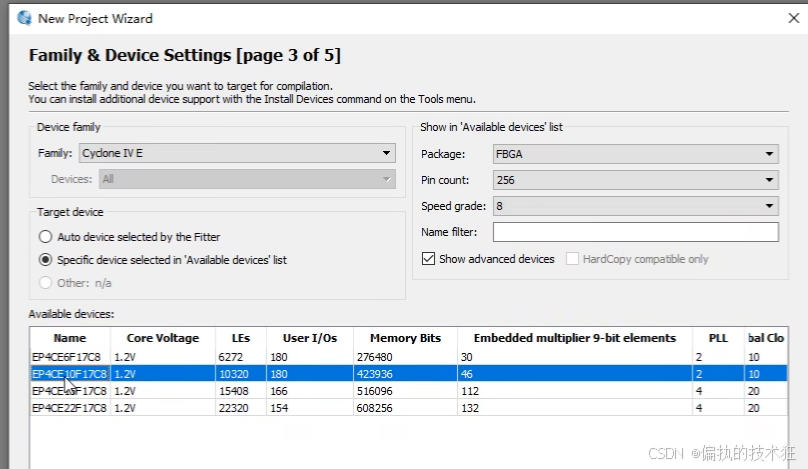Sort by the Memory Bits column header
This screenshot has height=469, width=808.
coord(406,338)
